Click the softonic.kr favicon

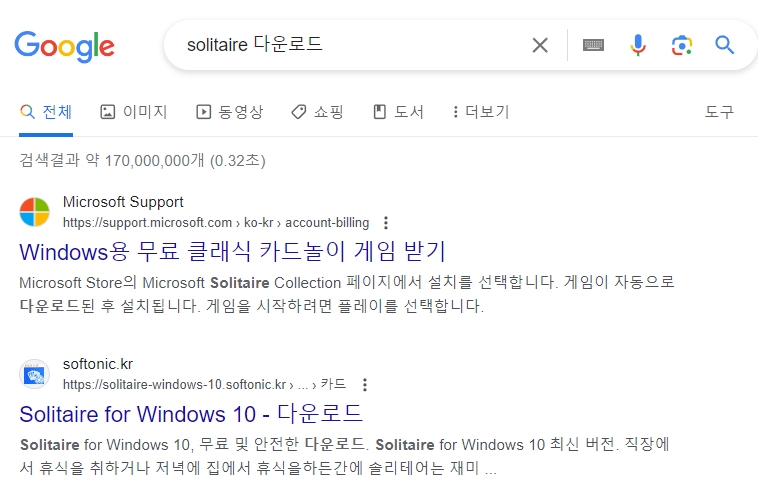(x=34, y=374)
